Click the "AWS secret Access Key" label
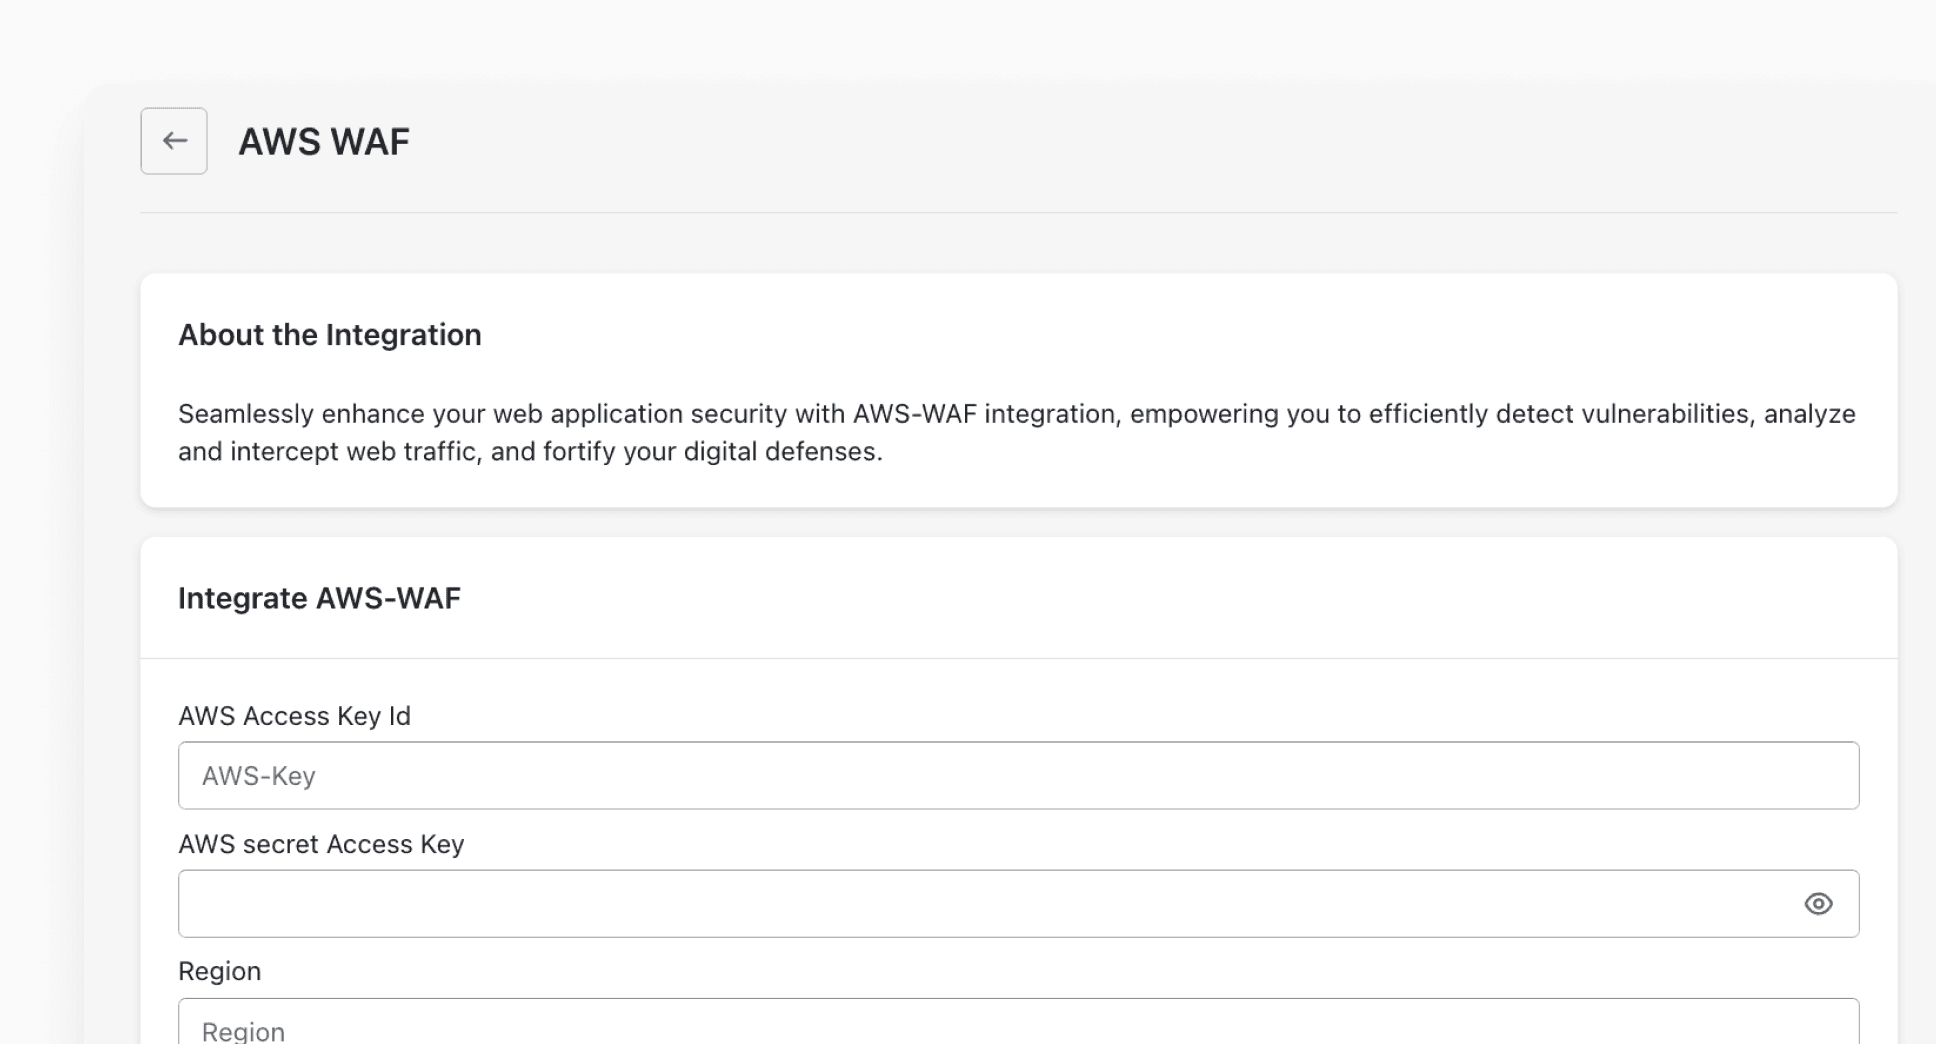 coord(321,844)
